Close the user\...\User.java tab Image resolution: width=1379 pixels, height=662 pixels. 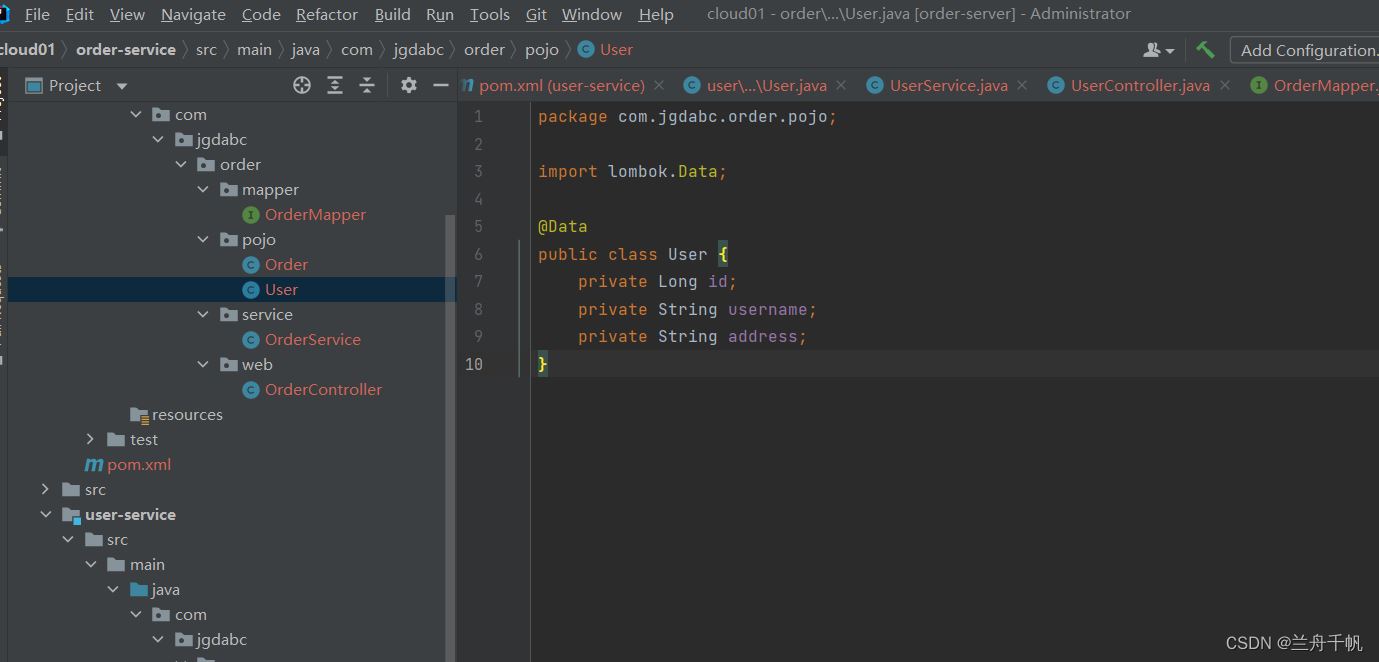coord(841,85)
